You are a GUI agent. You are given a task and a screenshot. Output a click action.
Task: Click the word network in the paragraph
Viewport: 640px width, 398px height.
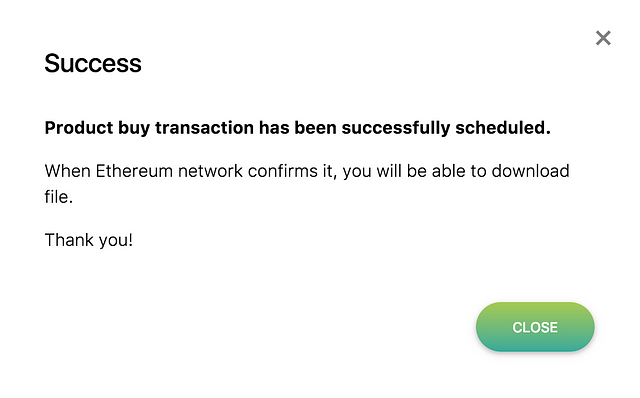pyautogui.click(x=210, y=171)
